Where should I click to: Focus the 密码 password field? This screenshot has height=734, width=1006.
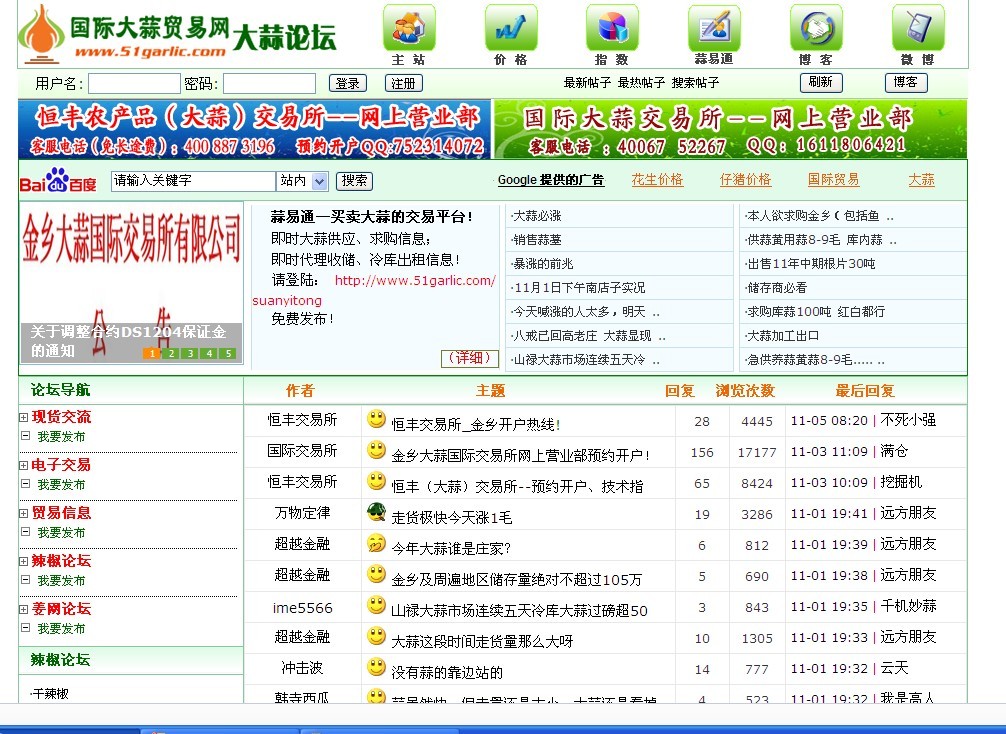[x=269, y=83]
